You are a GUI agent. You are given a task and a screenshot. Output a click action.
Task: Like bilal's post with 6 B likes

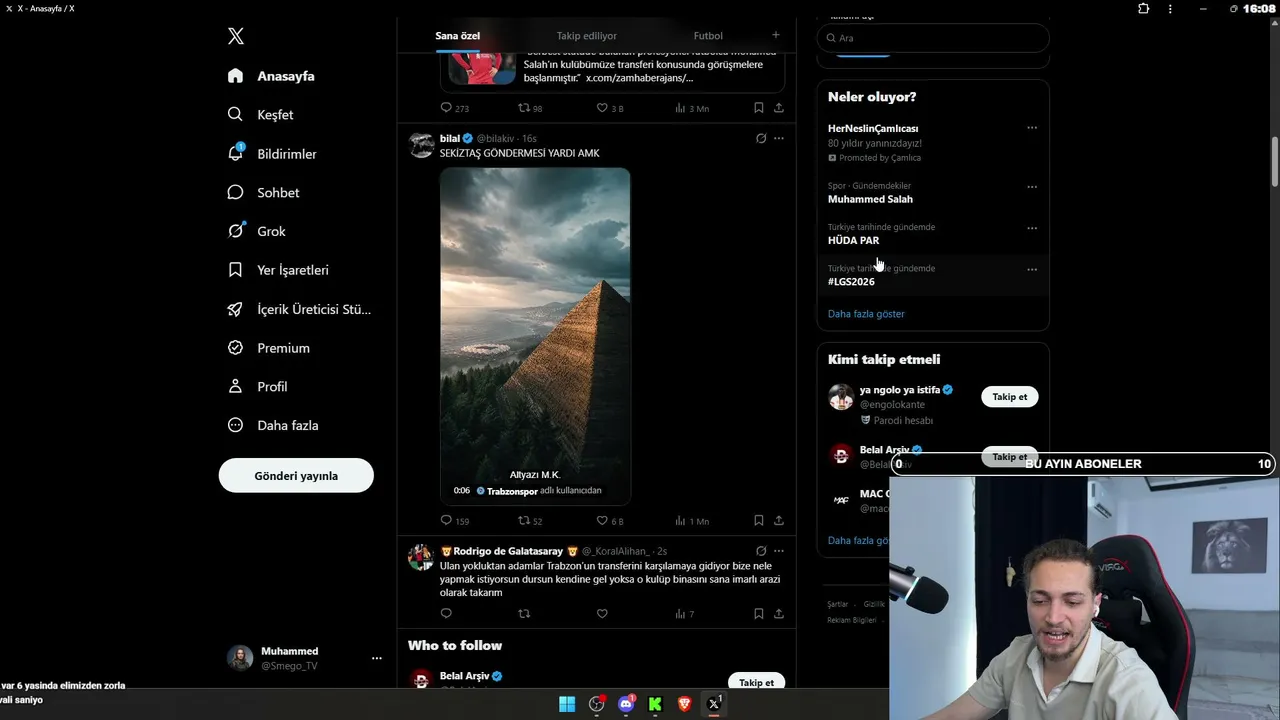click(610, 521)
